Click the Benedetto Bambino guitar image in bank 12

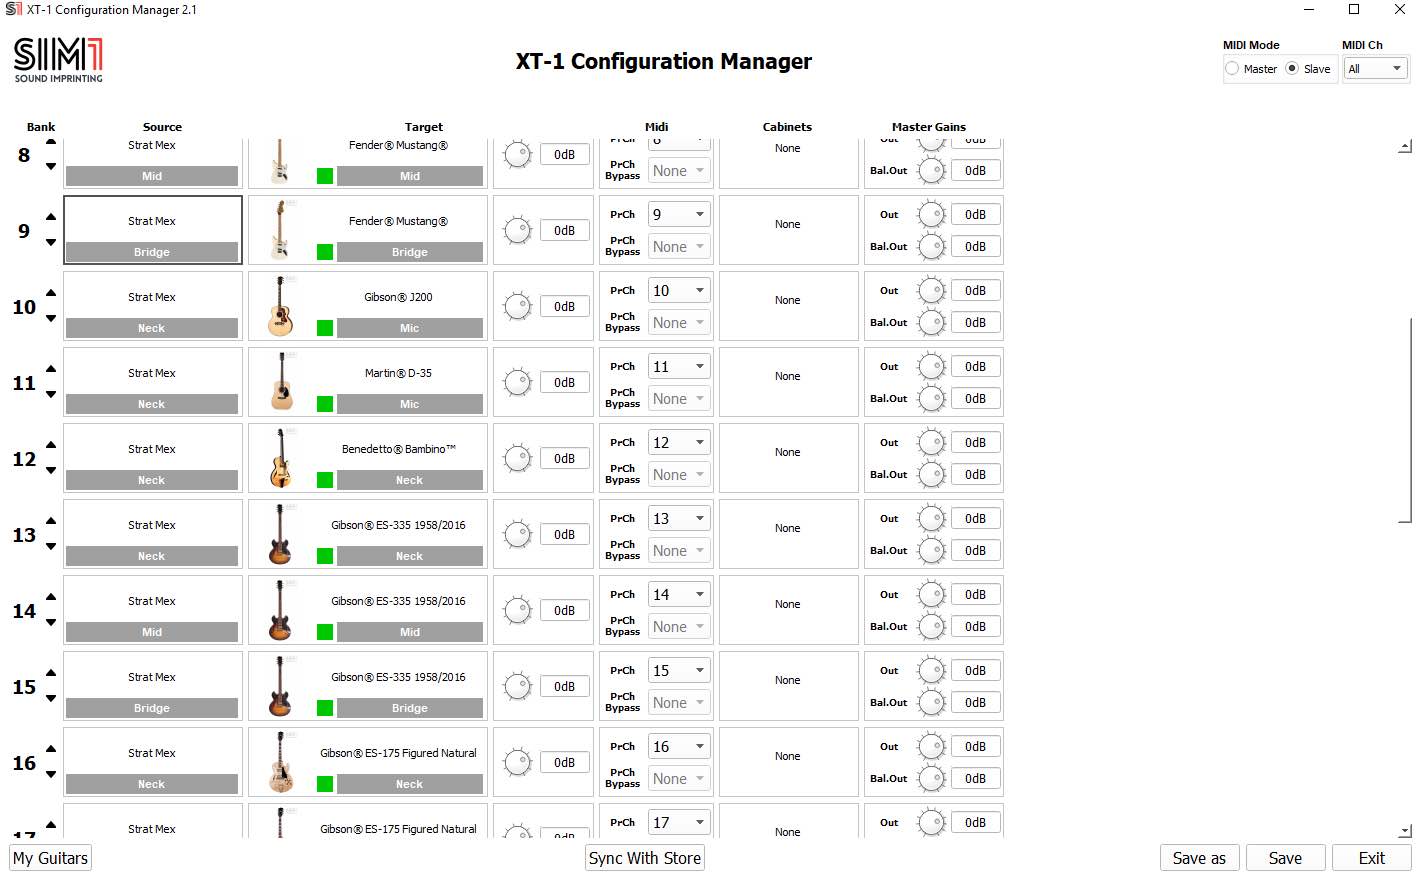(x=281, y=458)
